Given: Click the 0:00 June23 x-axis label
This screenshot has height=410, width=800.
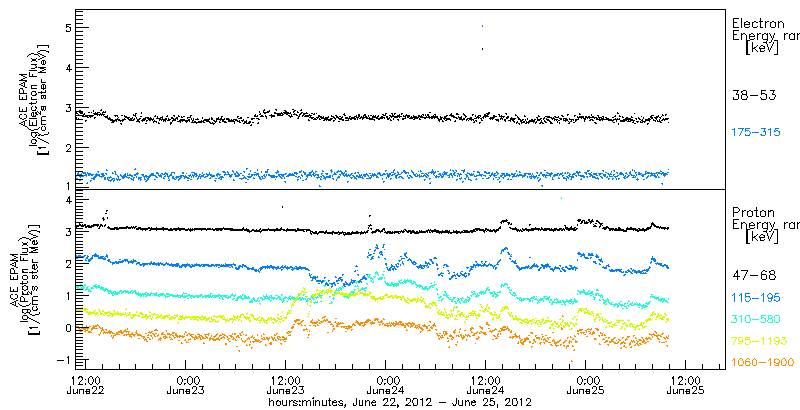Looking at the screenshot, I should coord(186,385).
